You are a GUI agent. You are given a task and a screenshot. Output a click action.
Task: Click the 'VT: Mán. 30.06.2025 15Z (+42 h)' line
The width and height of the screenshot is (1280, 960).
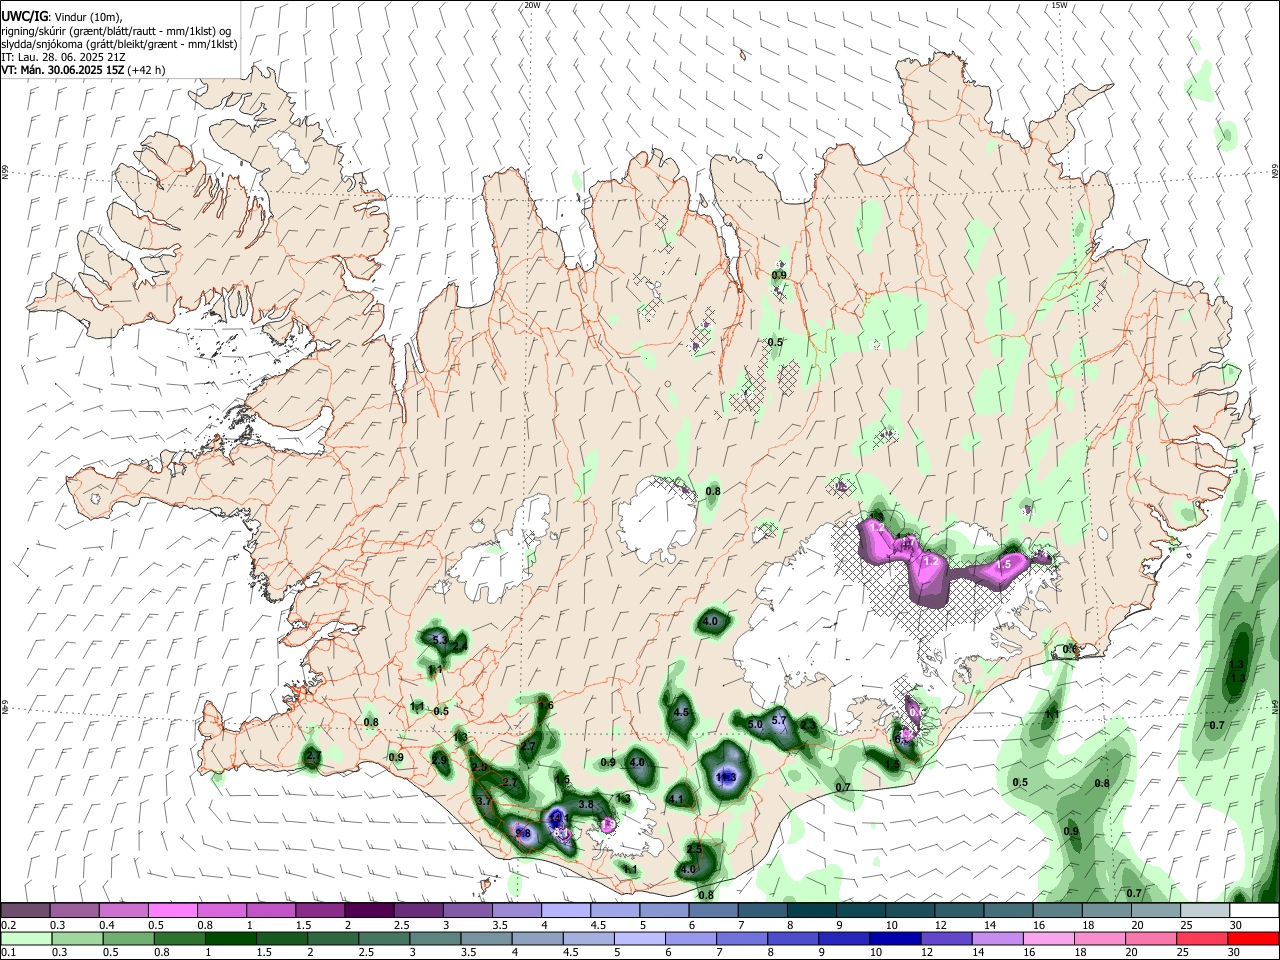83,70
